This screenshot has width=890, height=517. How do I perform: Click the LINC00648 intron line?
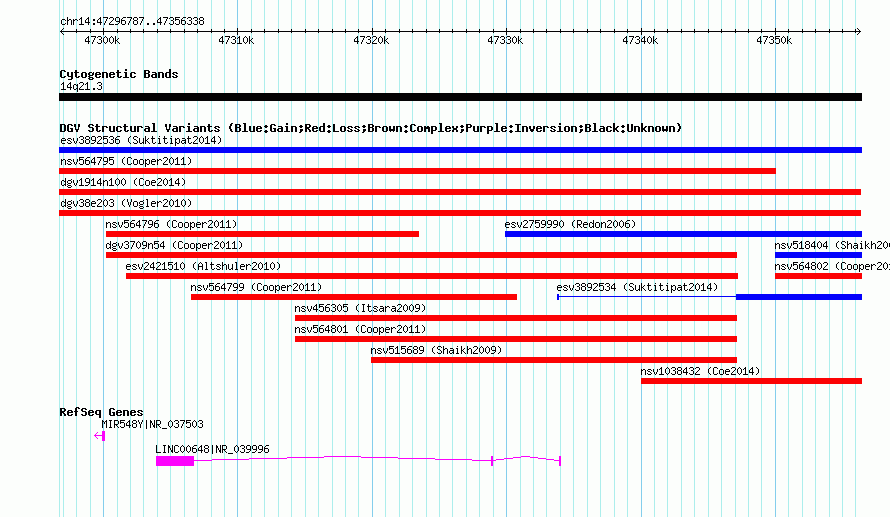pos(343,457)
